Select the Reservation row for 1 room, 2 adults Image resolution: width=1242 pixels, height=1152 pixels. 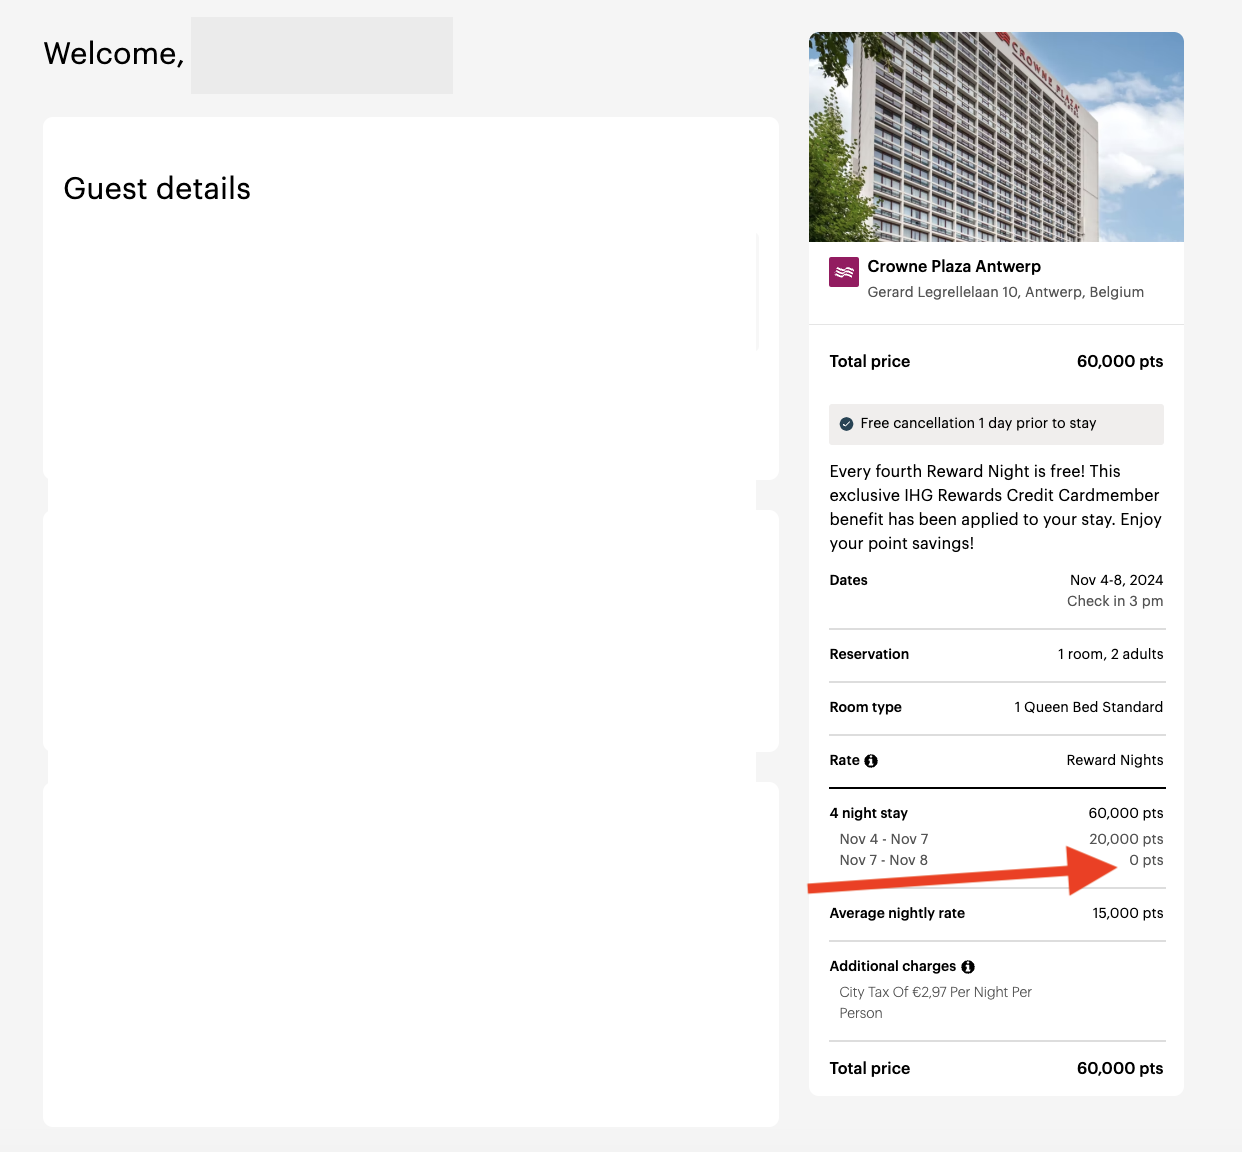point(996,654)
